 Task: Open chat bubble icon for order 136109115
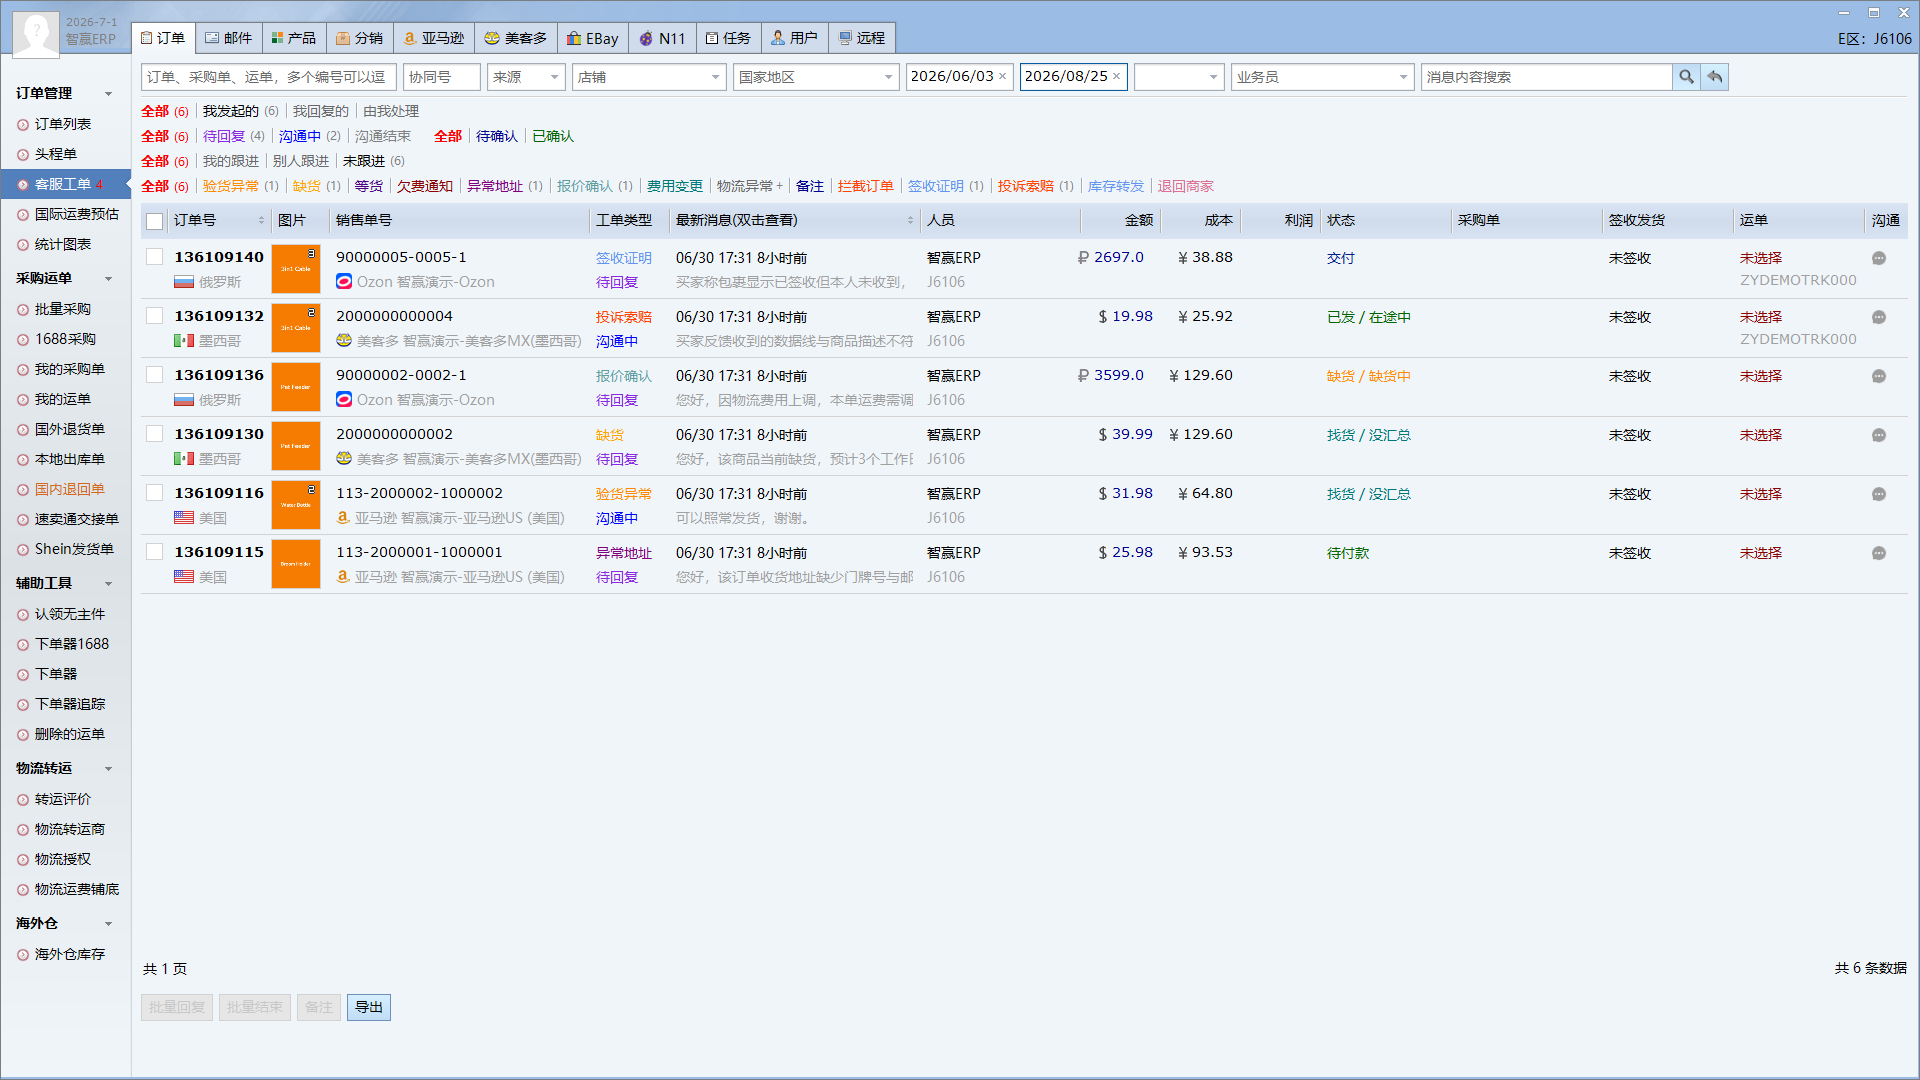[x=1879, y=553]
